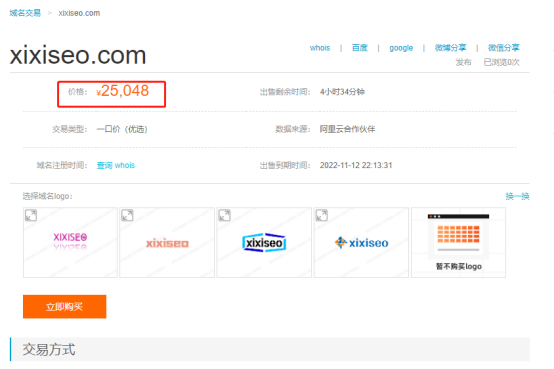This screenshot has width=554, height=369.
Task: Click xixiseo.com in the breadcrumb
Action: [79, 13]
